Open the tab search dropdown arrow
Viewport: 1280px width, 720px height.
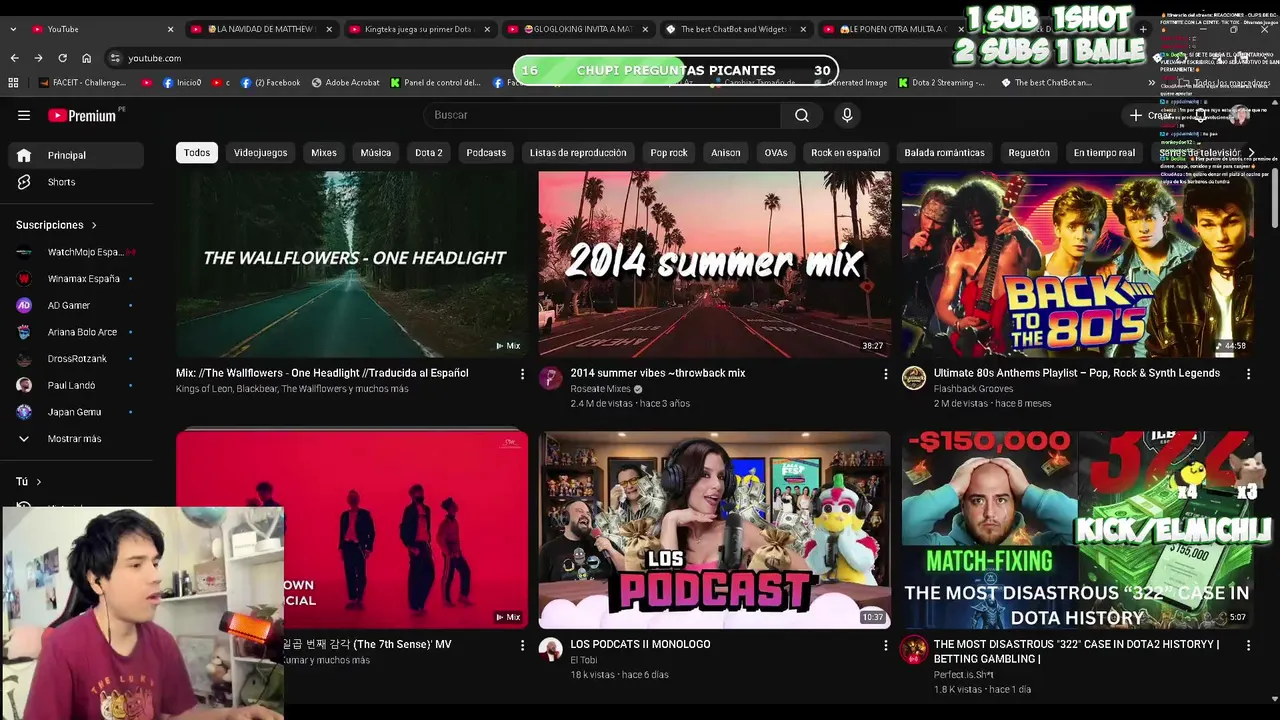pos(13,29)
